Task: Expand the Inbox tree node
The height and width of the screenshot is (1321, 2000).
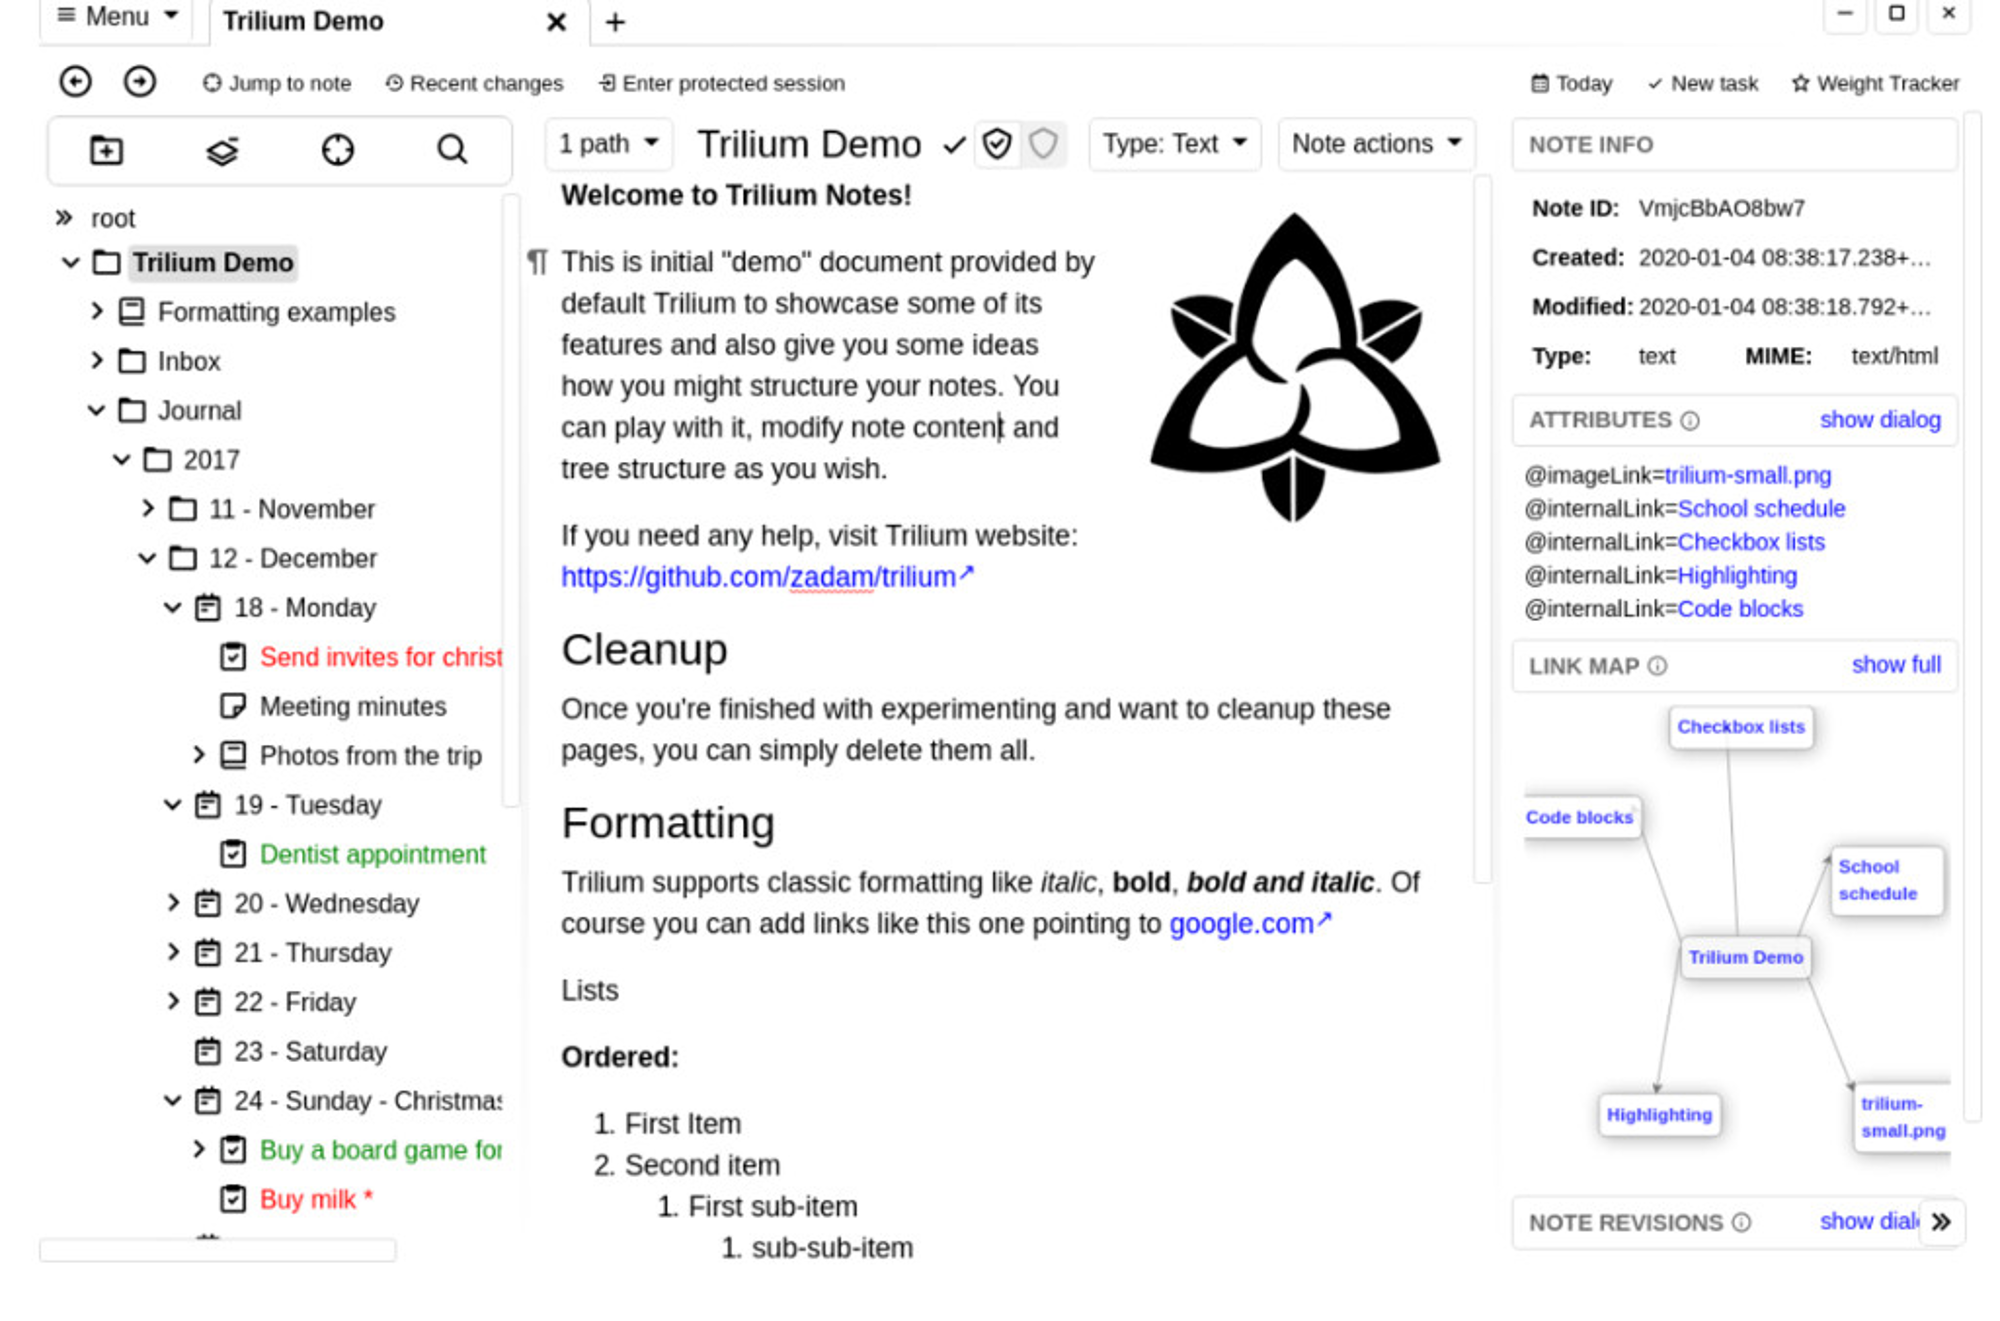Action: (x=96, y=360)
